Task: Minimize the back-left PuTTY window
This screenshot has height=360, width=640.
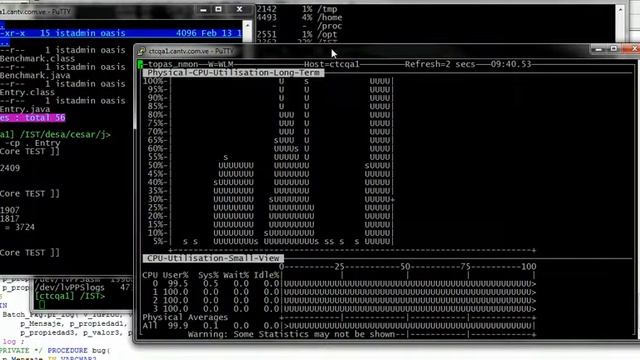Action: (x=203, y=9)
